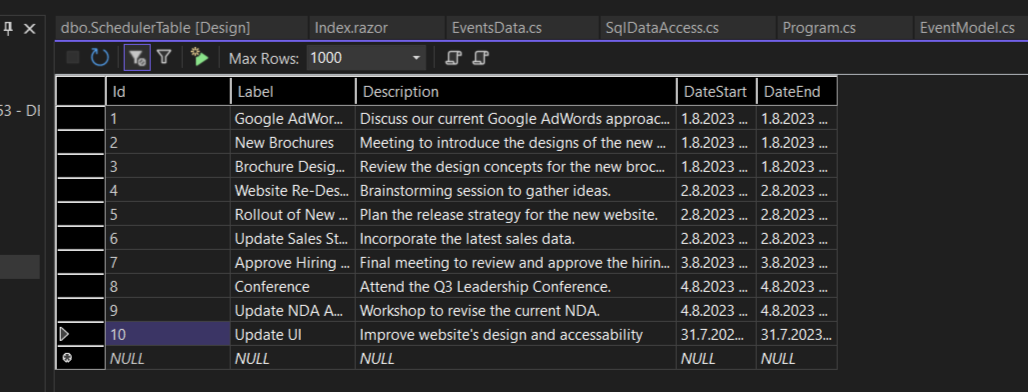
Task: Click the Id cell containing 5
Action: pos(168,214)
